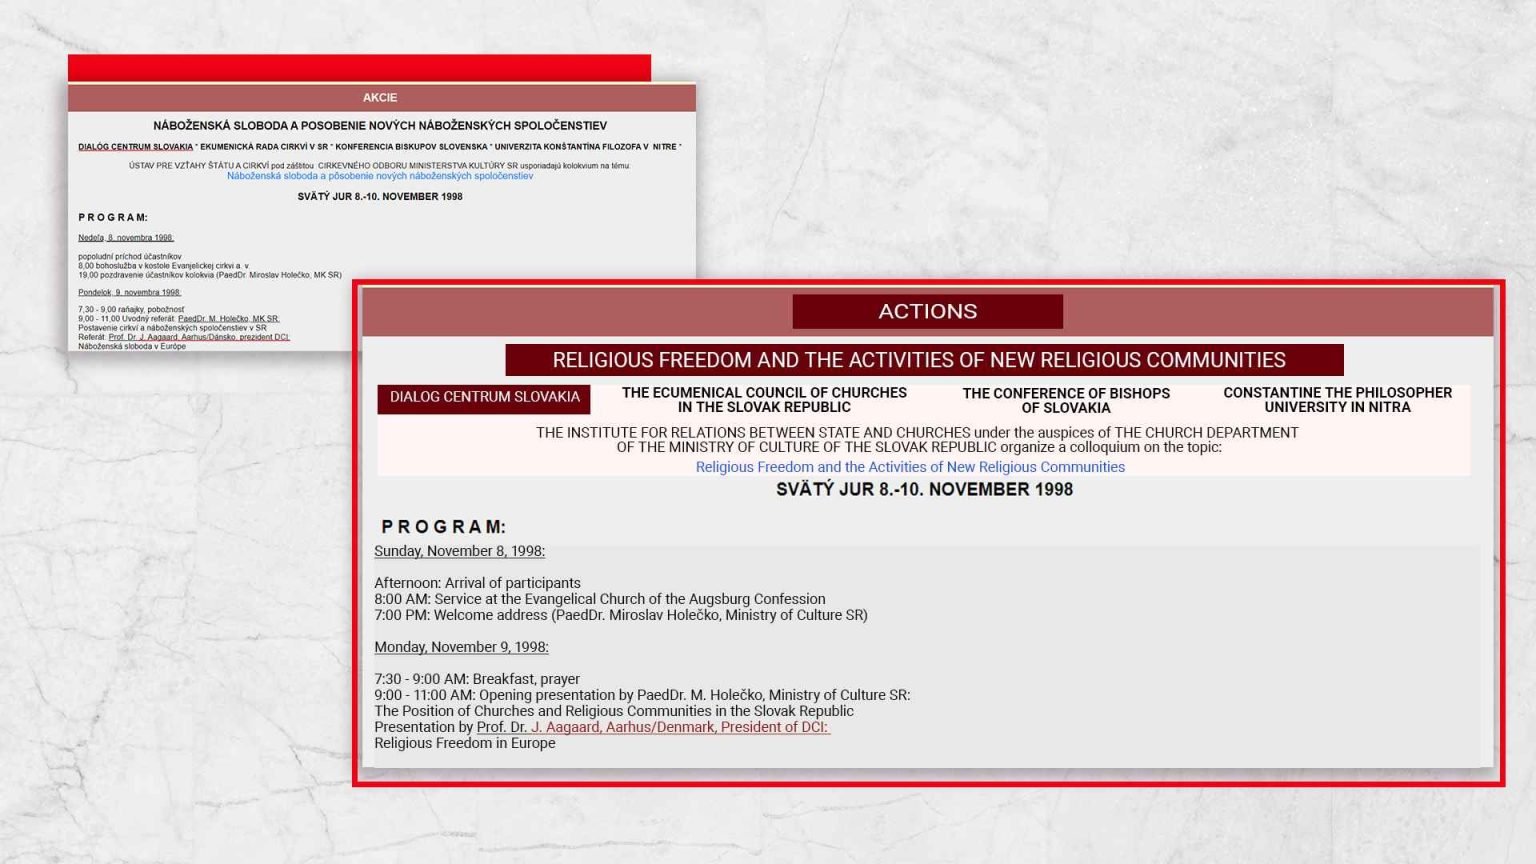Open the Prof. Dr. J. Aagaard Aarhus/Denmark link
The width and height of the screenshot is (1536, 864).
pos(652,727)
